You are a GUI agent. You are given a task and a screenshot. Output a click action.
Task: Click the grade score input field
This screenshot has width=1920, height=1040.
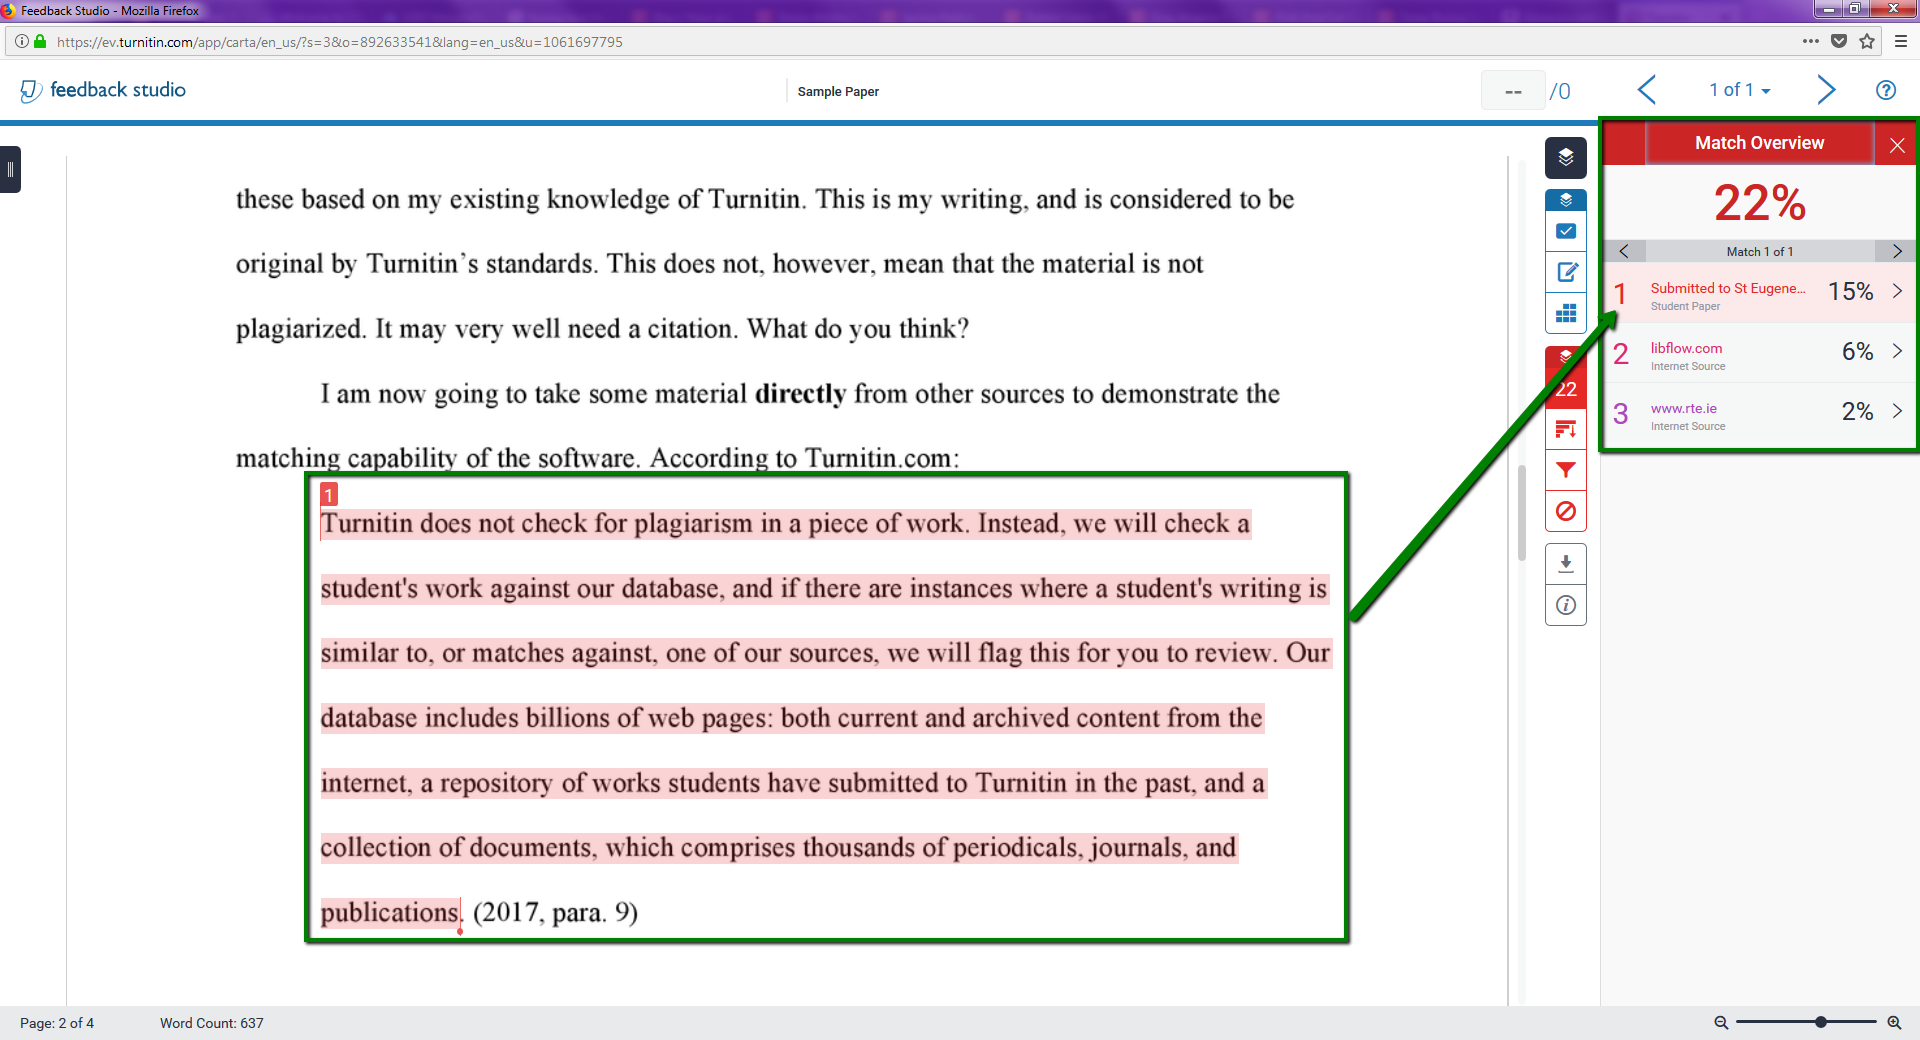(1512, 91)
